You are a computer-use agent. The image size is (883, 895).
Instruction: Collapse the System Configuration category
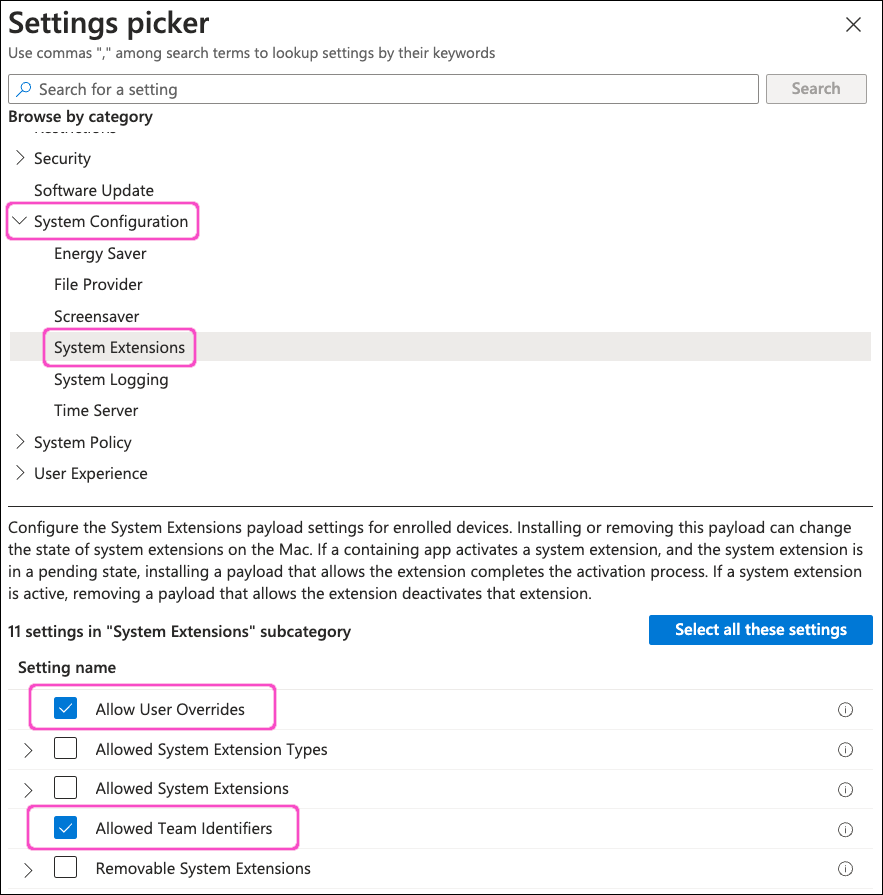point(21,221)
